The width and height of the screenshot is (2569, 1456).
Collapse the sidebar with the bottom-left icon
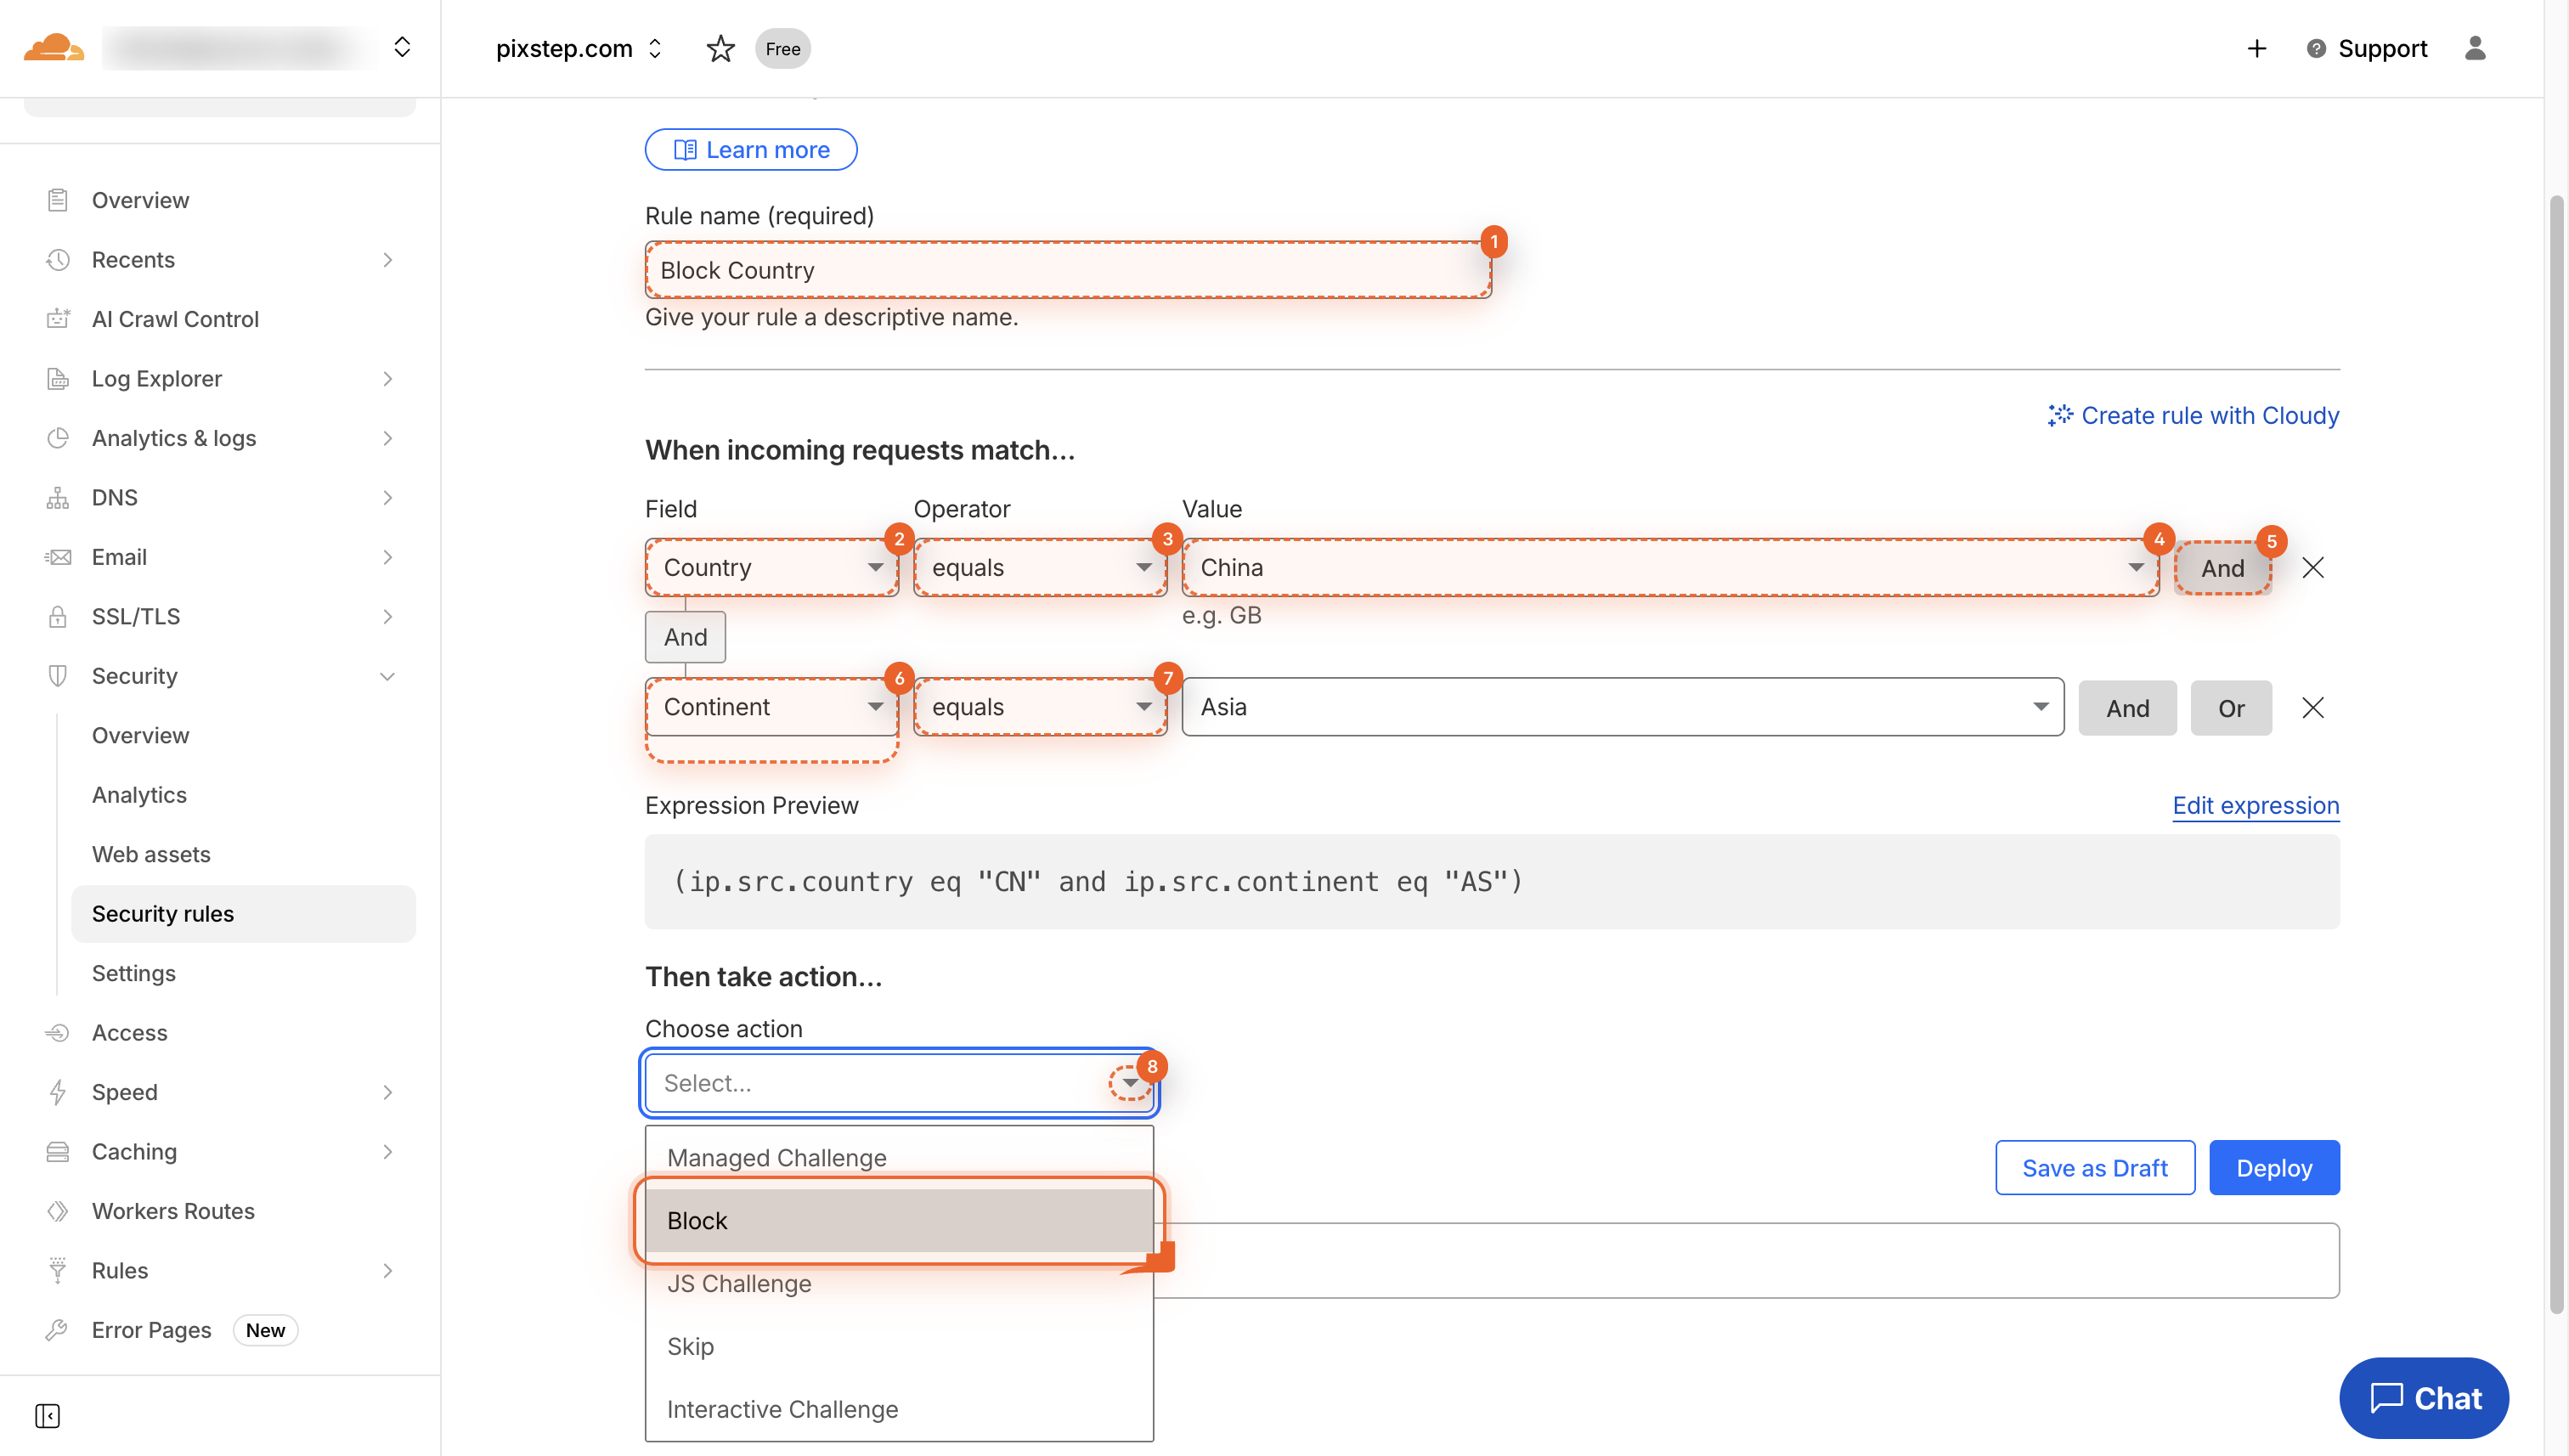click(47, 1417)
